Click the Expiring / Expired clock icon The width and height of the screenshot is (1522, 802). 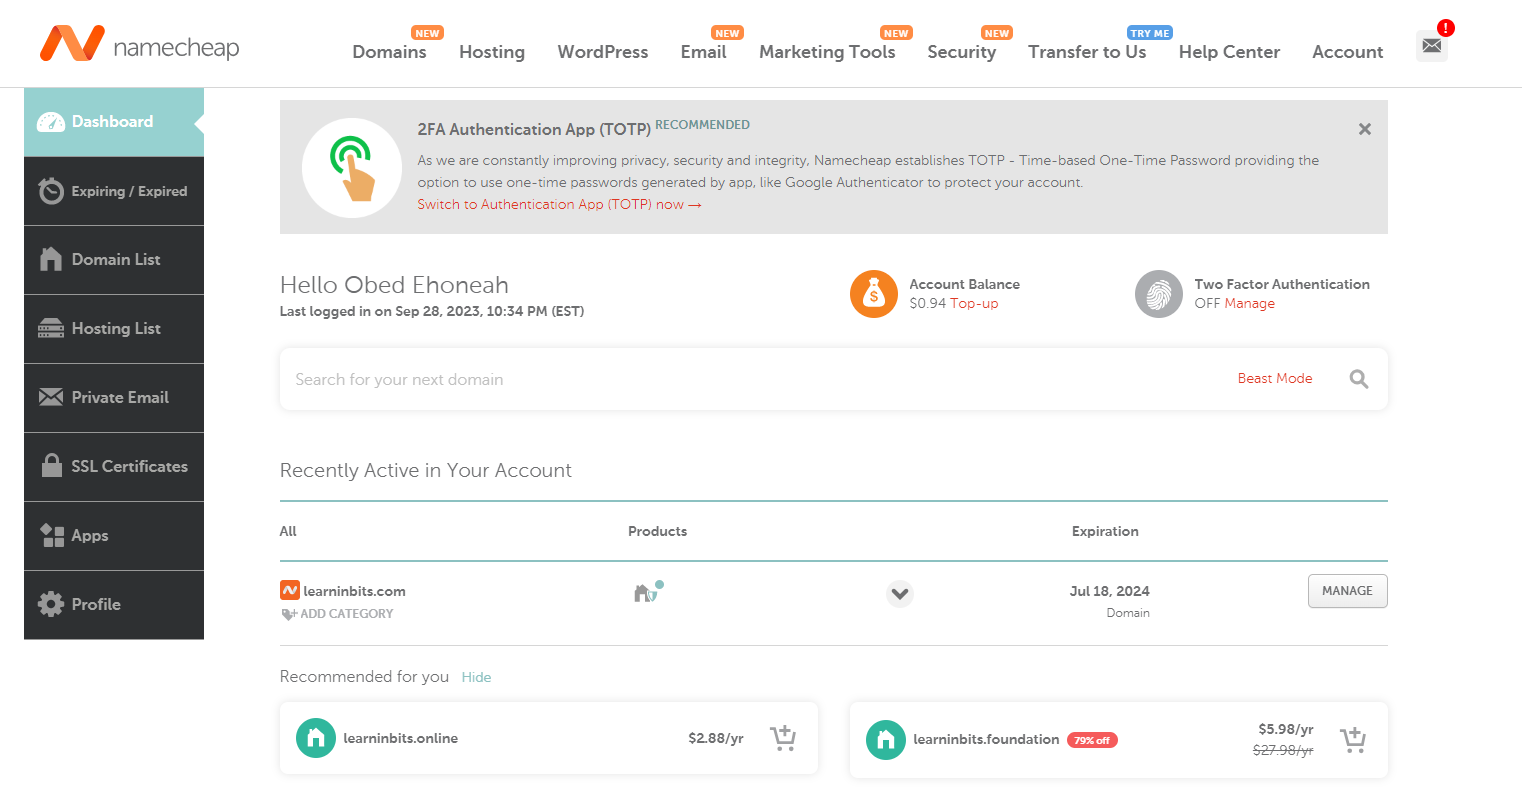tap(51, 191)
